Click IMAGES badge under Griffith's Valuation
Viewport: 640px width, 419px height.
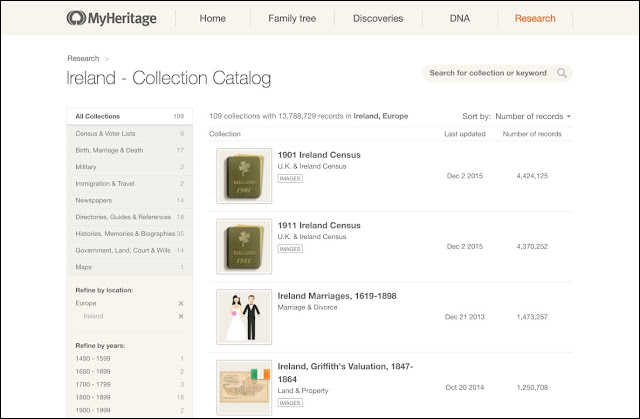pyautogui.click(x=290, y=403)
